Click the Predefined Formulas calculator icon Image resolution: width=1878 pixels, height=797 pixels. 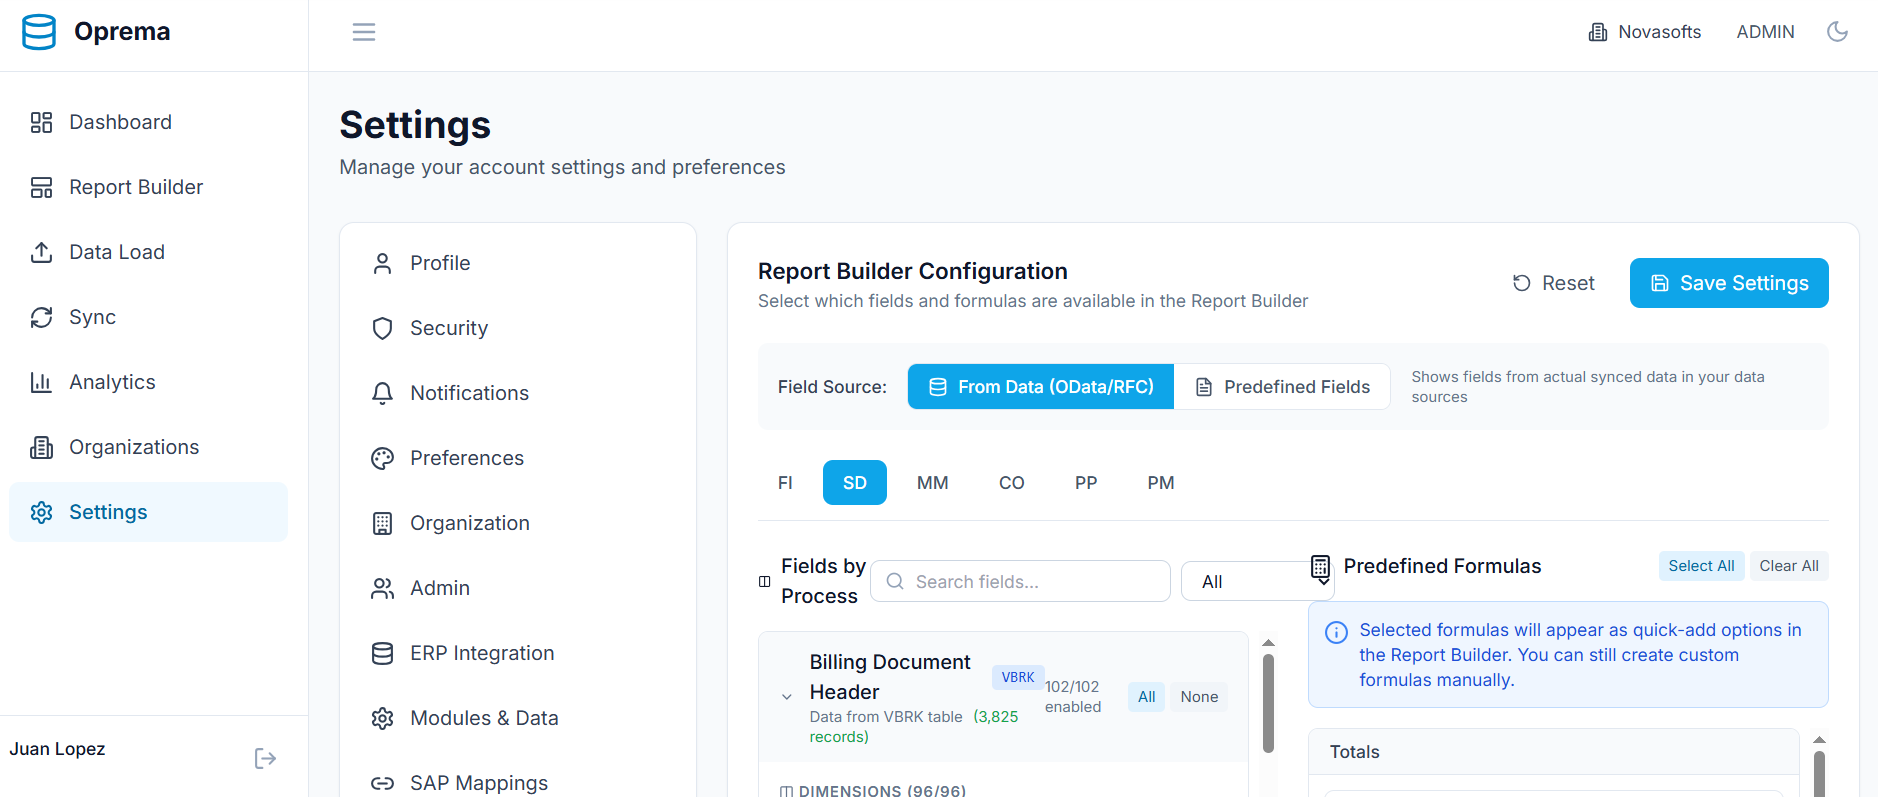pyautogui.click(x=1320, y=568)
